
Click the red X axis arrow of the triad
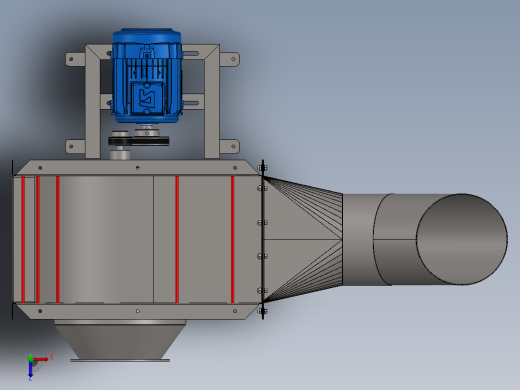click(41, 359)
